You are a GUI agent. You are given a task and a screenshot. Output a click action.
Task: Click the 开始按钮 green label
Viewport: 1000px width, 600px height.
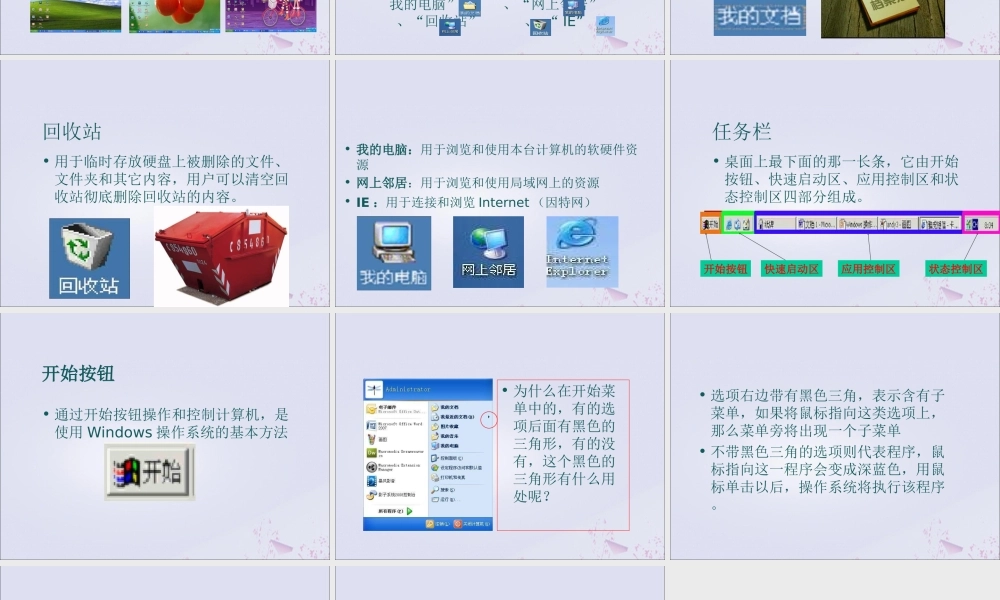tap(725, 268)
